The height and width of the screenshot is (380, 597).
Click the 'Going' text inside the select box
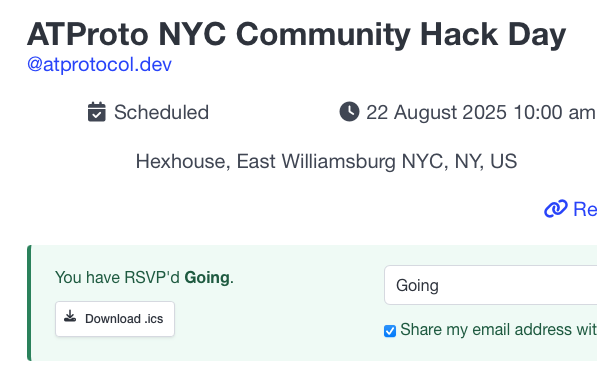[x=417, y=286]
